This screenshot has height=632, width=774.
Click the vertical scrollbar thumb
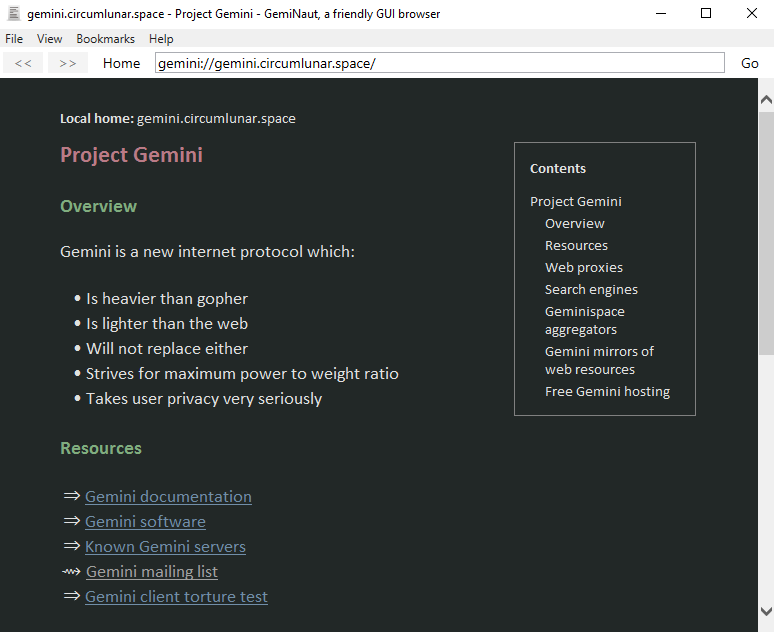(x=766, y=233)
